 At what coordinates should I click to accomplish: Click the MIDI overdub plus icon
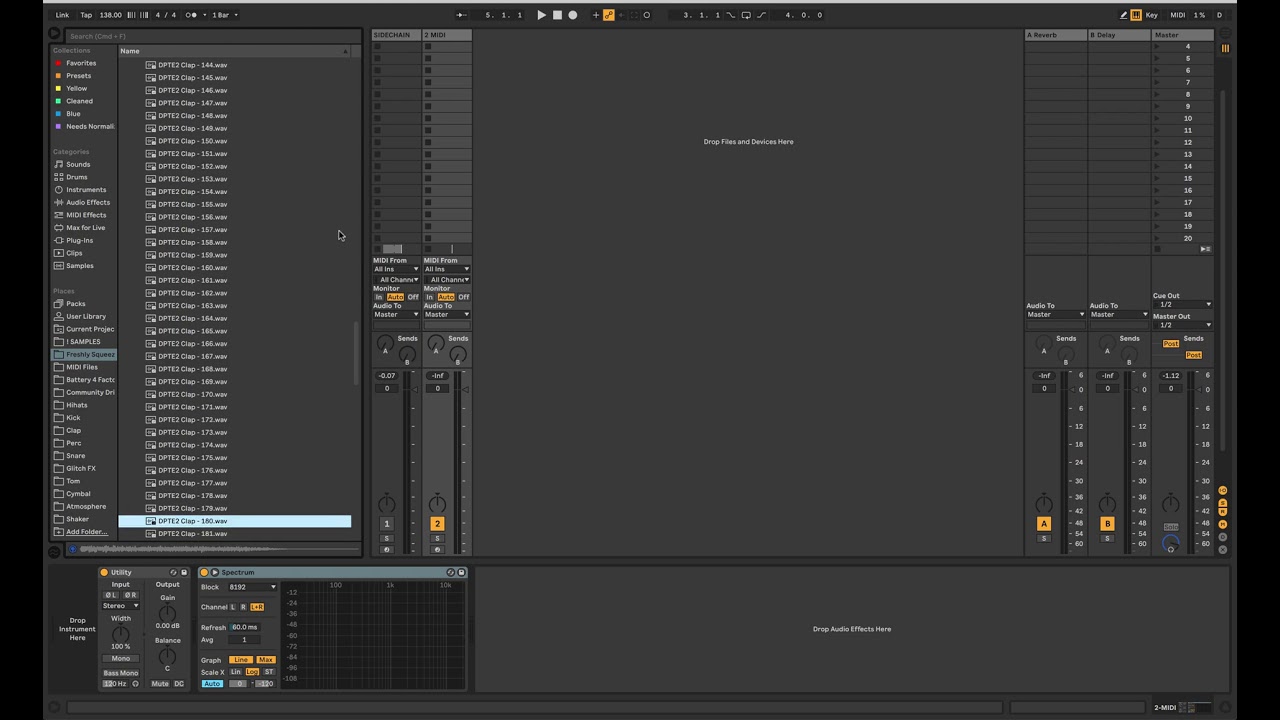[596, 15]
